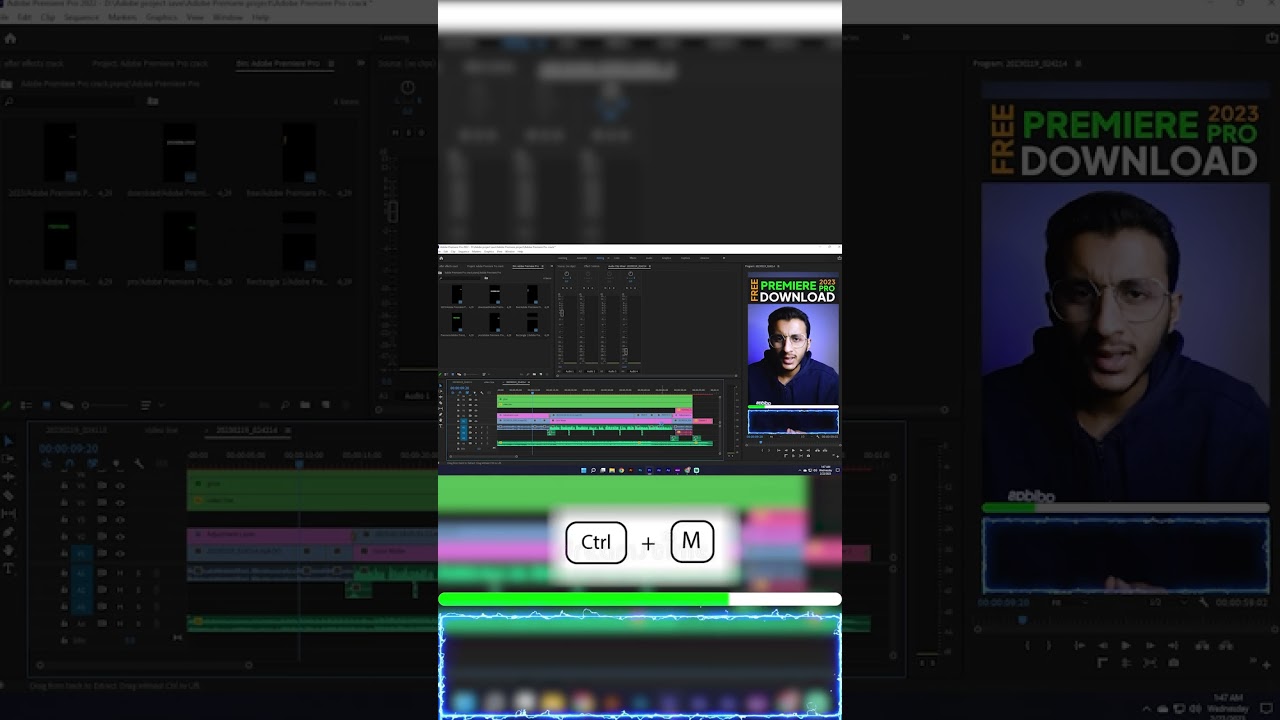Switch bin to icon view

tap(46, 406)
